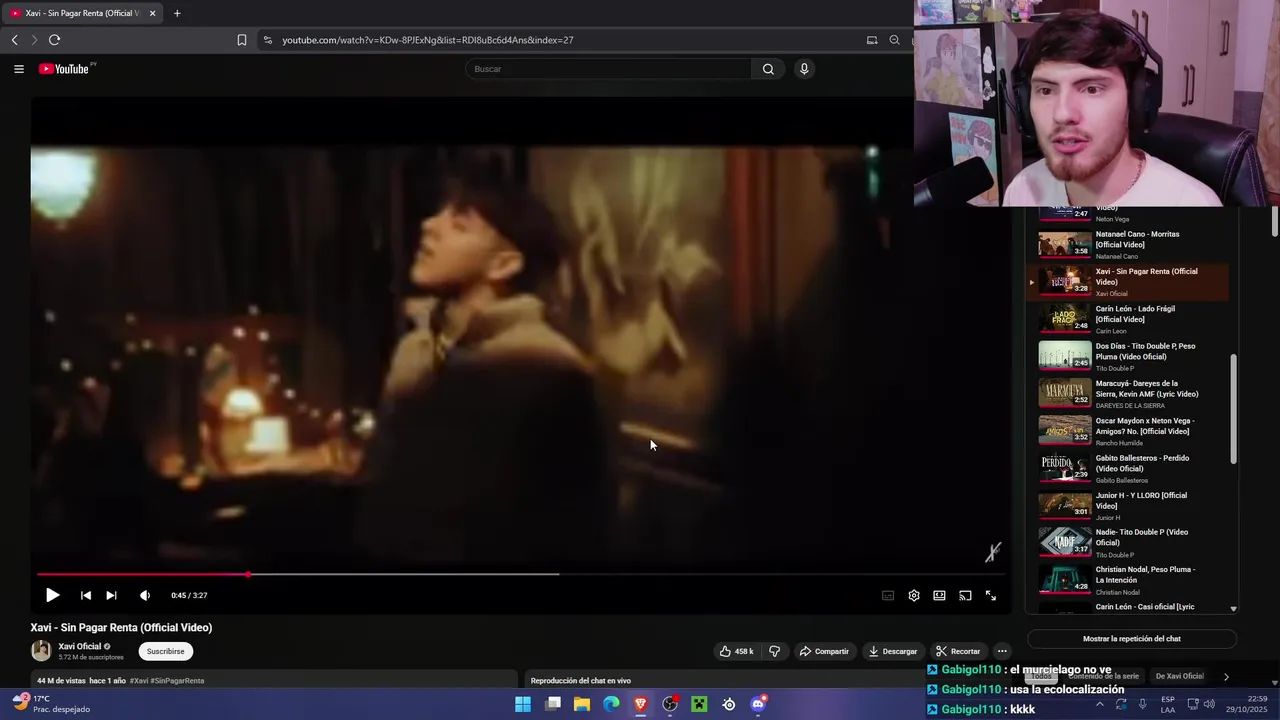Go back with the browser back arrow

point(15,40)
